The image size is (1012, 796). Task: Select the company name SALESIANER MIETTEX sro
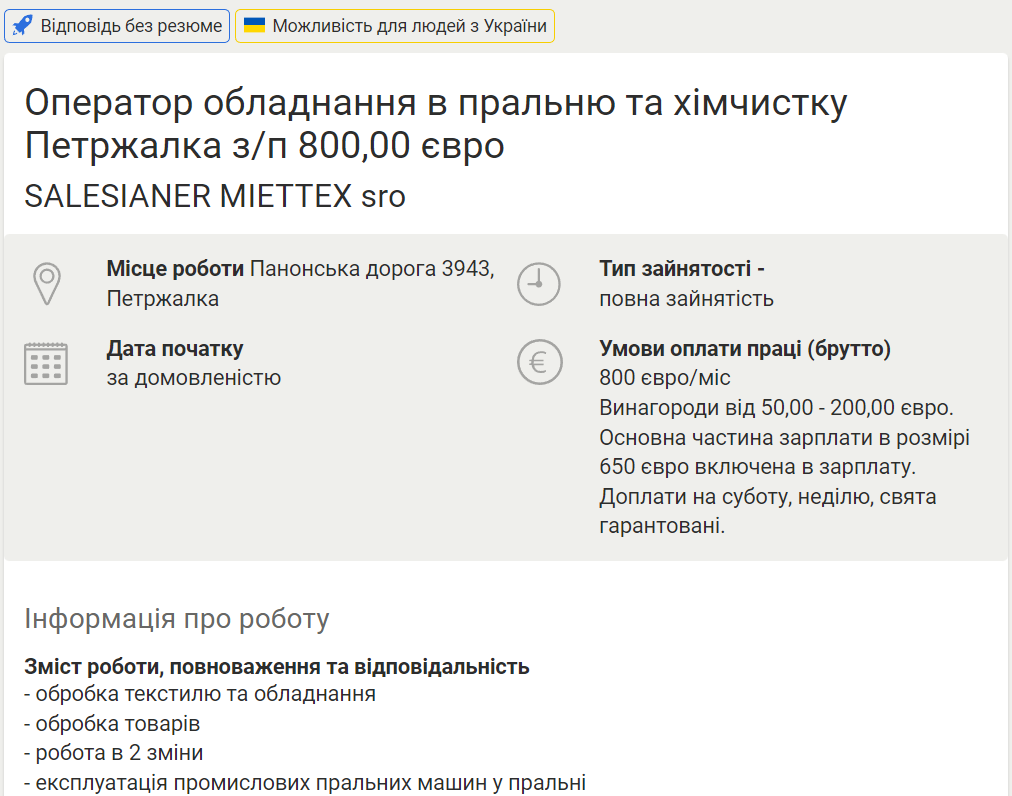coord(215,196)
